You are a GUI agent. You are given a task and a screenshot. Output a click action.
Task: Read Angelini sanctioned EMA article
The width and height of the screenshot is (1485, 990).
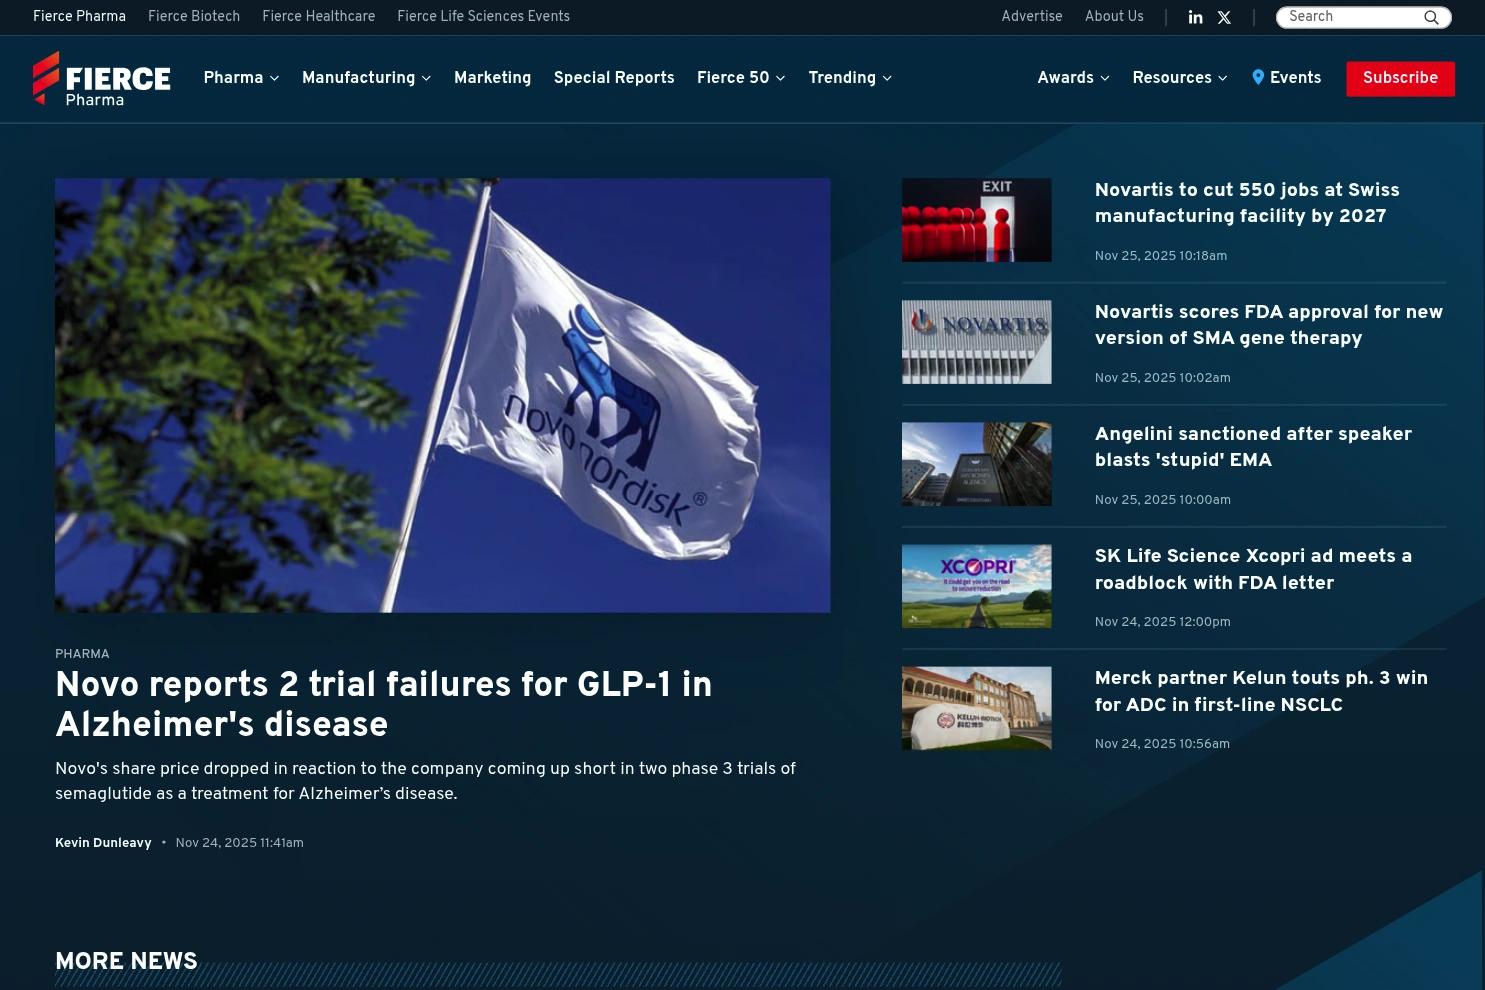[x=1253, y=447]
